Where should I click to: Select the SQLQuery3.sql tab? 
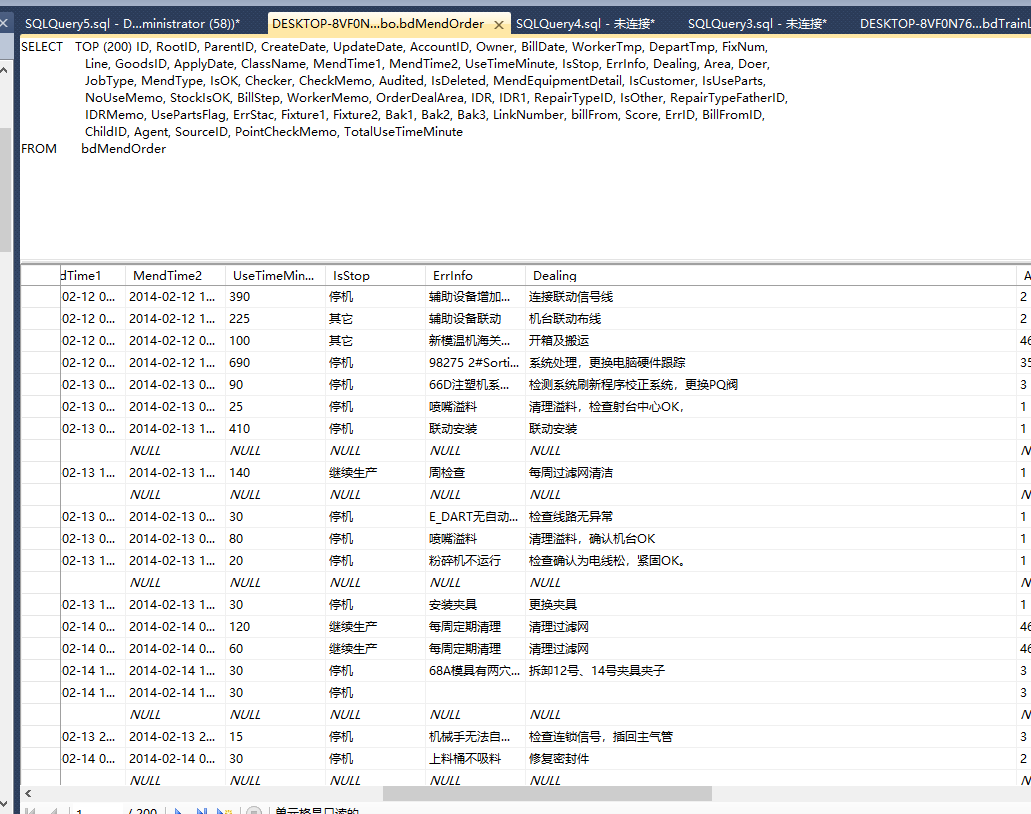point(757,23)
